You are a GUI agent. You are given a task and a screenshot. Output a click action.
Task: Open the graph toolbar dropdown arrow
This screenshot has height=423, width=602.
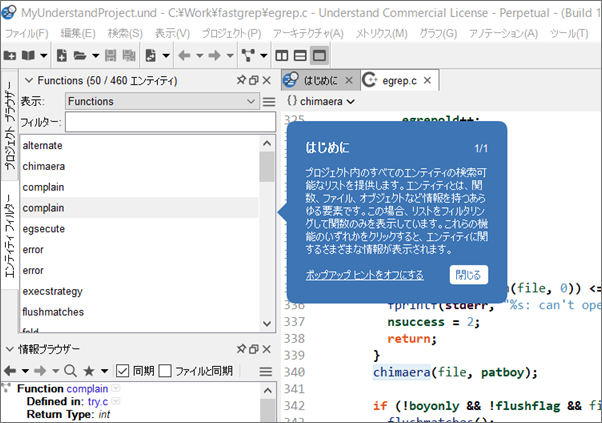(x=264, y=56)
